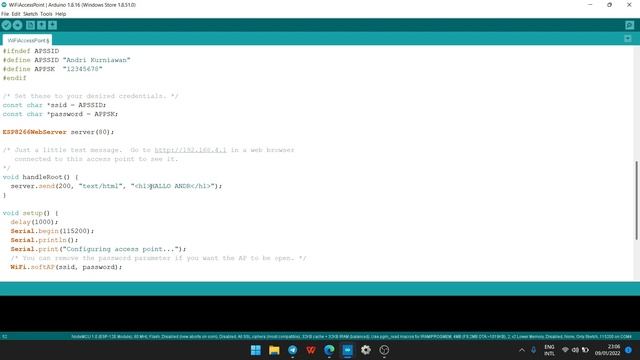
Task: Open the Wi-Fi network tray icon
Action: tap(565, 350)
